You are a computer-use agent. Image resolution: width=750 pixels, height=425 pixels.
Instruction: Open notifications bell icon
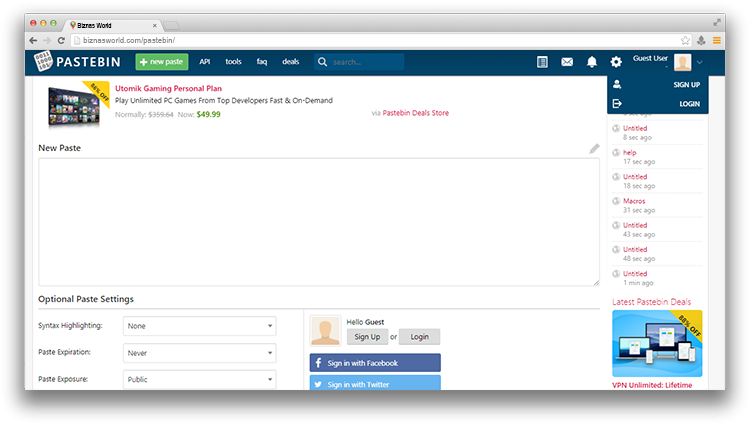tap(592, 62)
